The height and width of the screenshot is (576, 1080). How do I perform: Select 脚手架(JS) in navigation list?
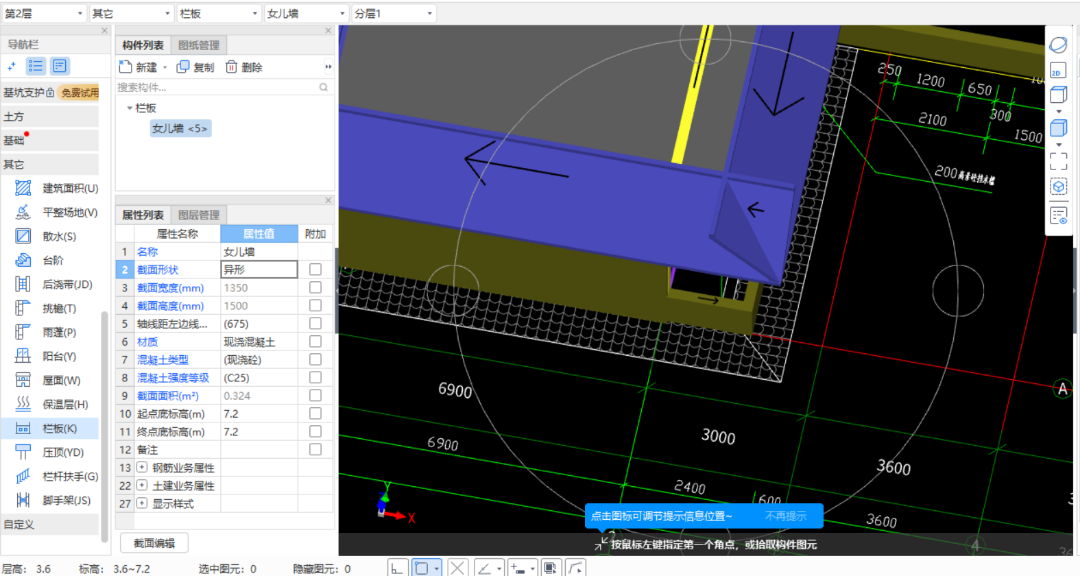(x=54, y=500)
